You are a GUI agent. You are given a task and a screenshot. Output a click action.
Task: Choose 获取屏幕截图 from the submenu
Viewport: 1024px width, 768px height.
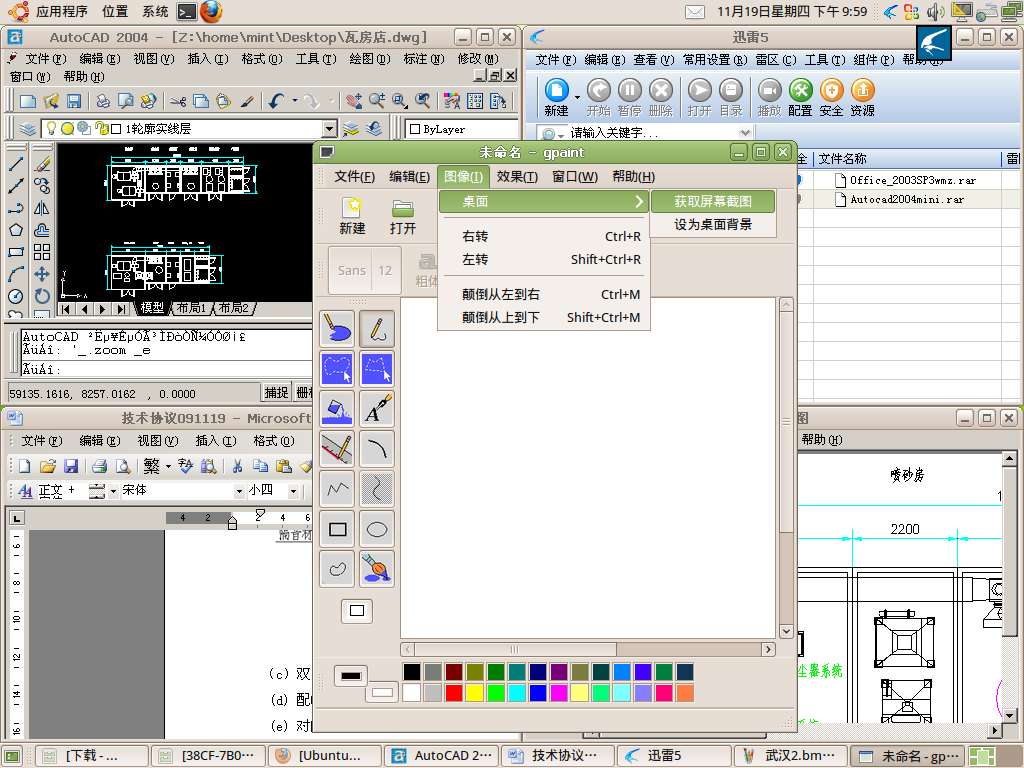coord(713,201)
